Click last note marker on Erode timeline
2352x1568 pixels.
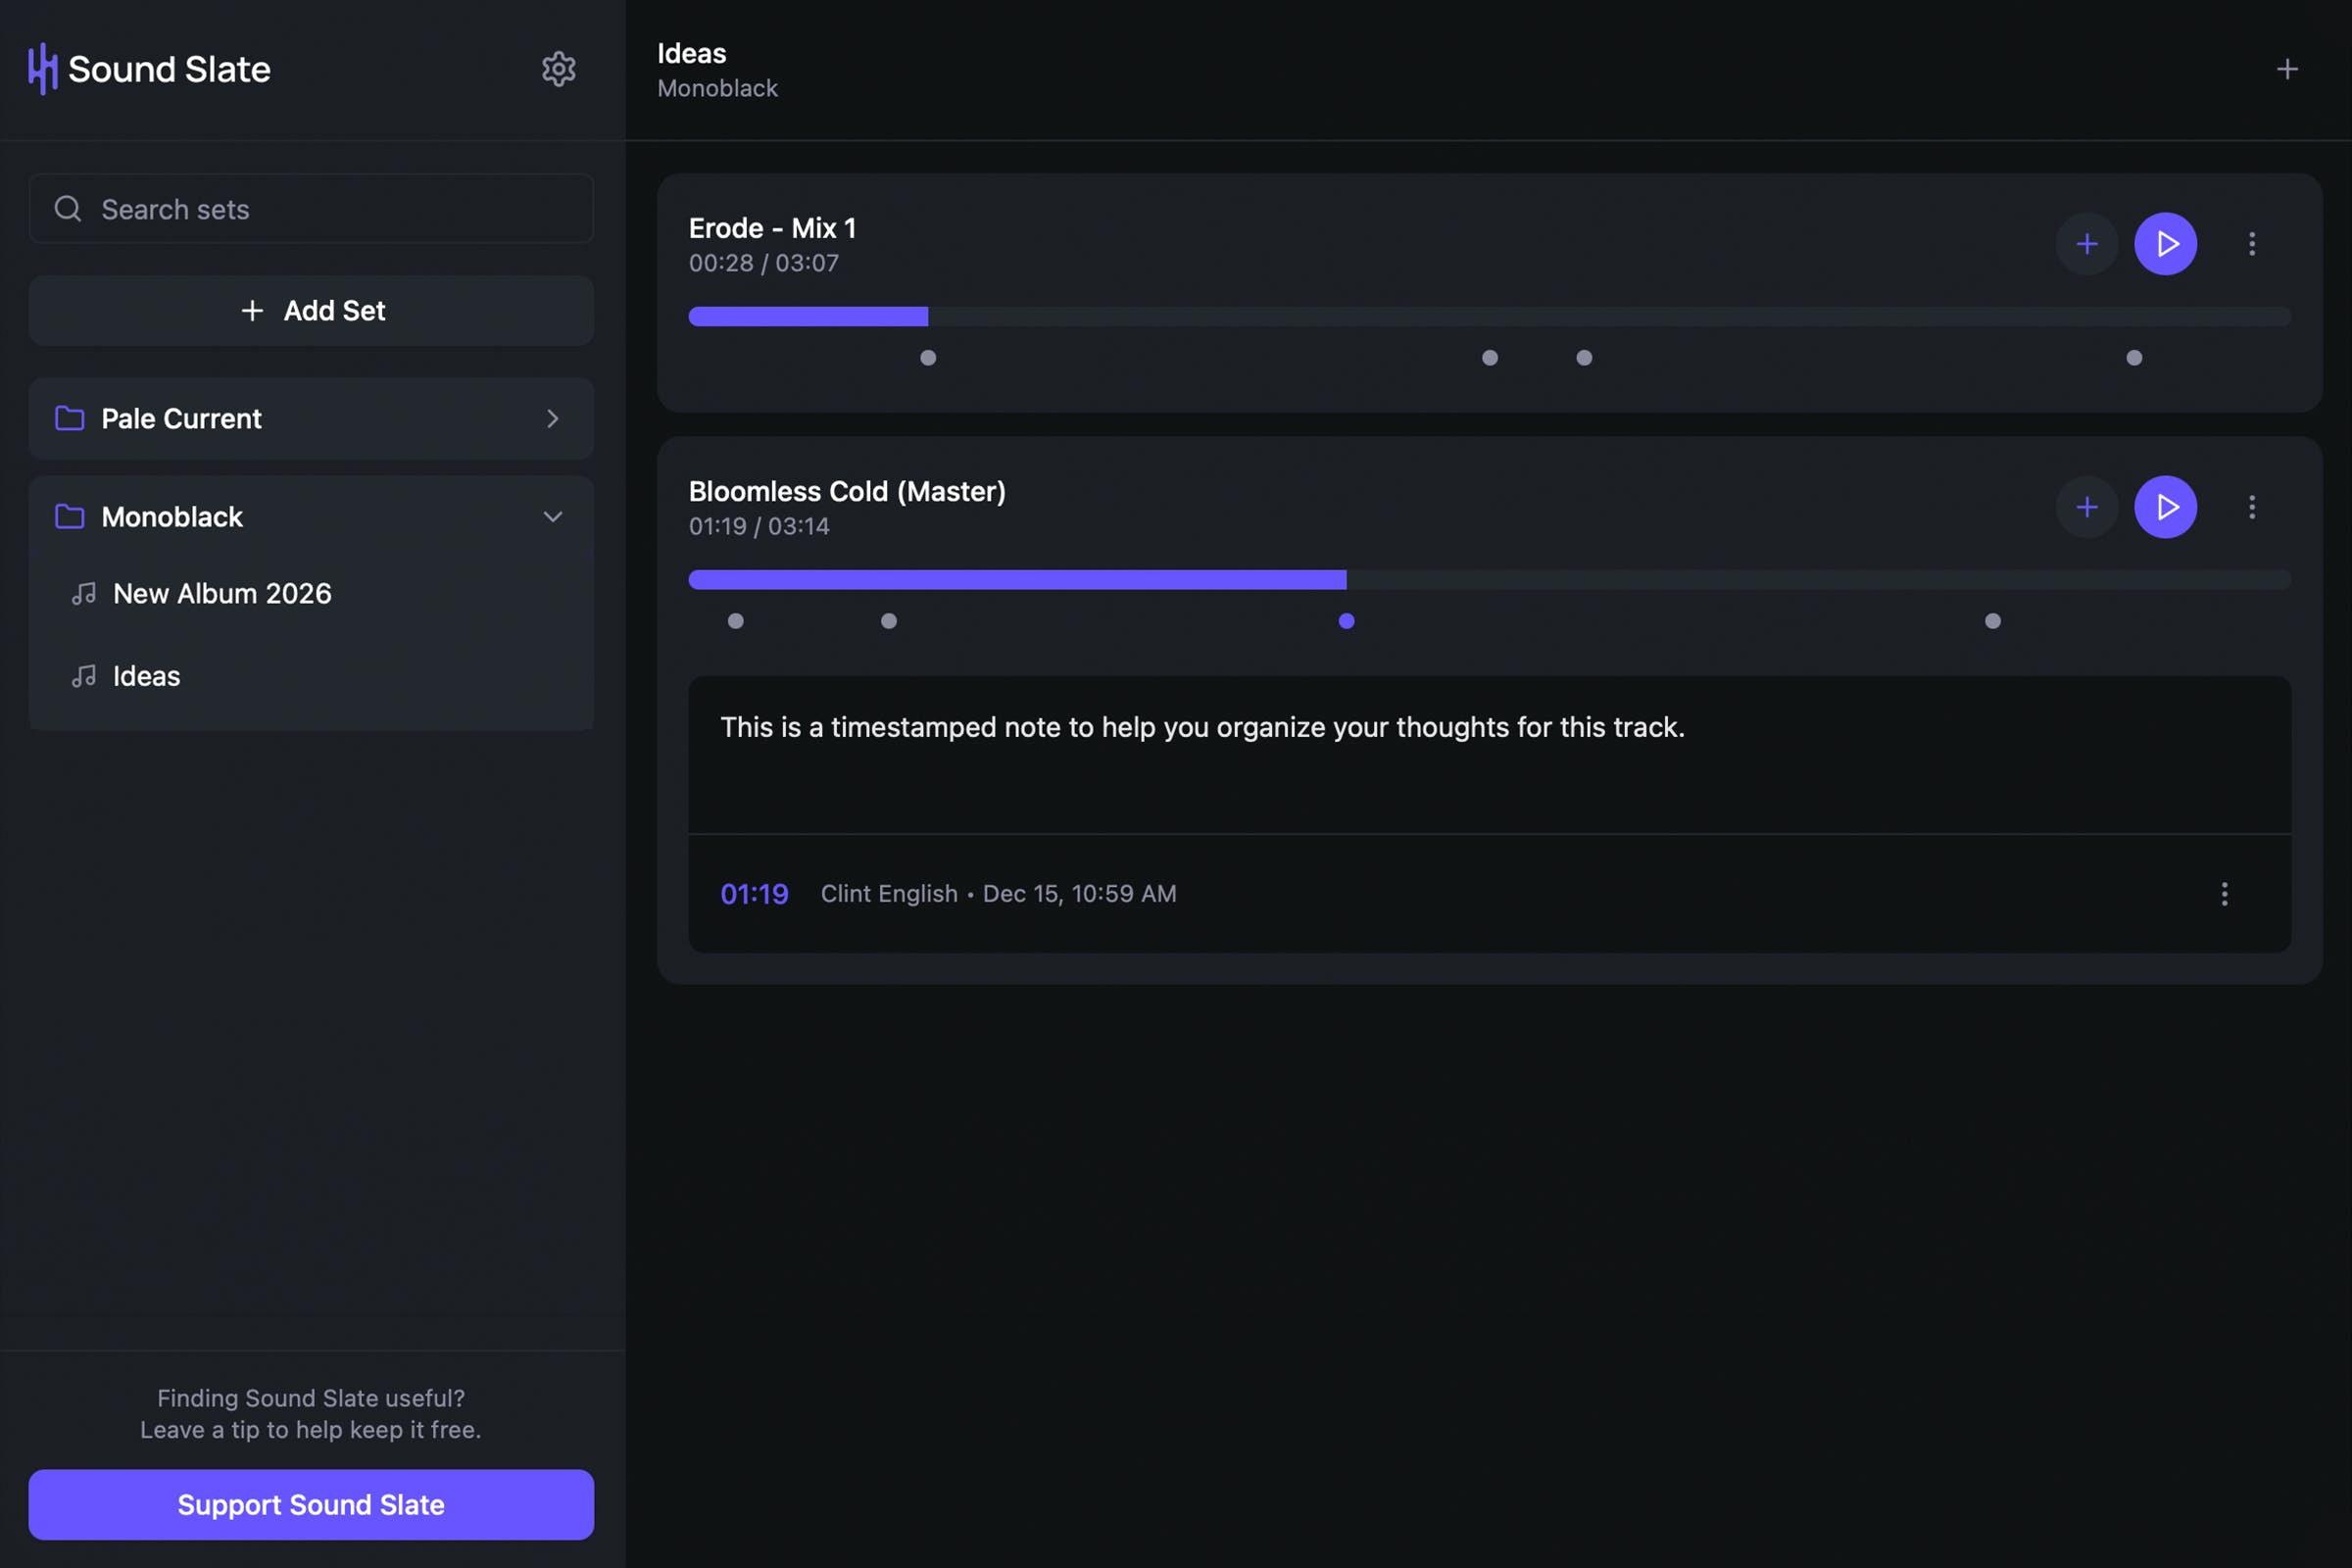[2133, 358]
